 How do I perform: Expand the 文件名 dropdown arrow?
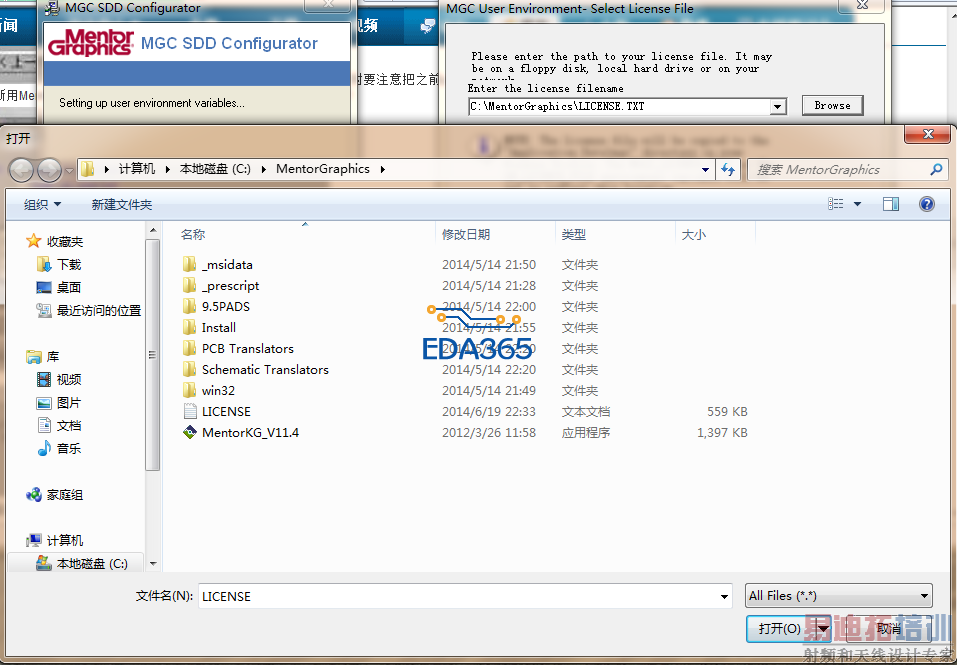click(724, 596)
